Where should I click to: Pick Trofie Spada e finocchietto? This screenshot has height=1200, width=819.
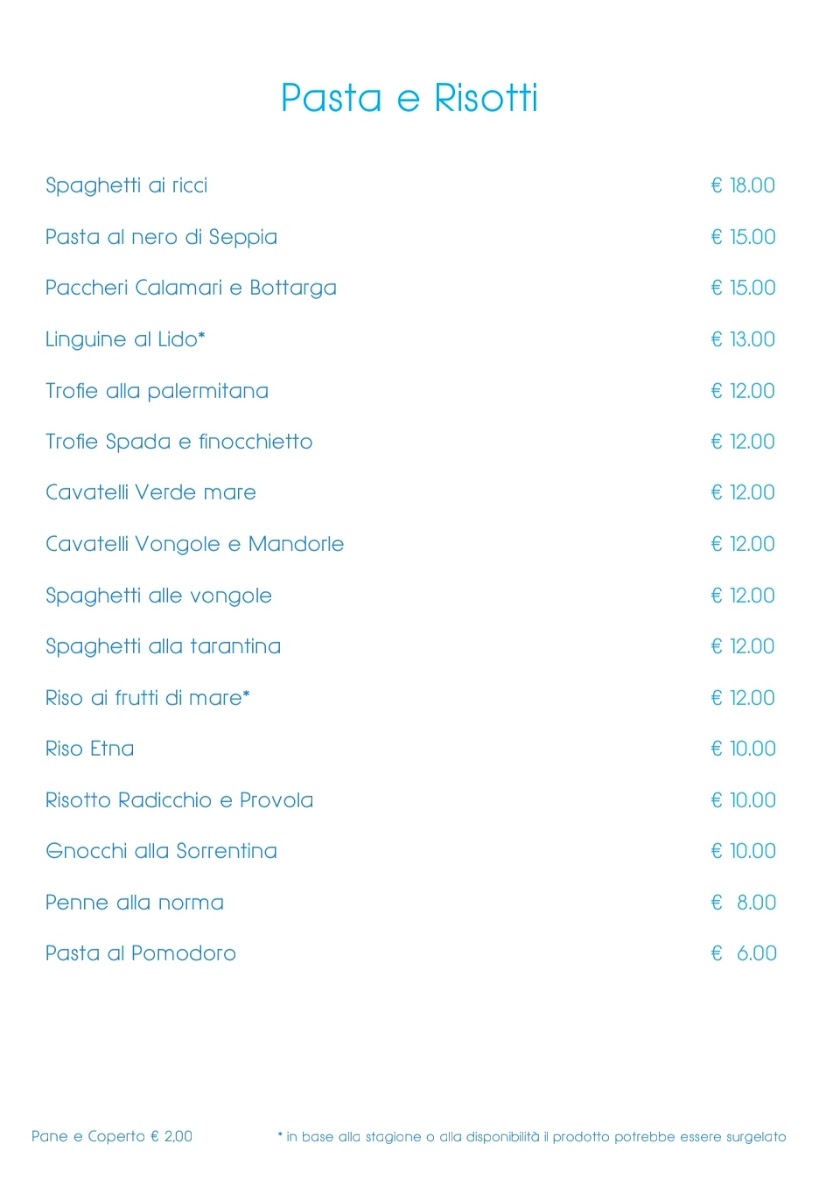pyautogui.click(x=178, y=442)
